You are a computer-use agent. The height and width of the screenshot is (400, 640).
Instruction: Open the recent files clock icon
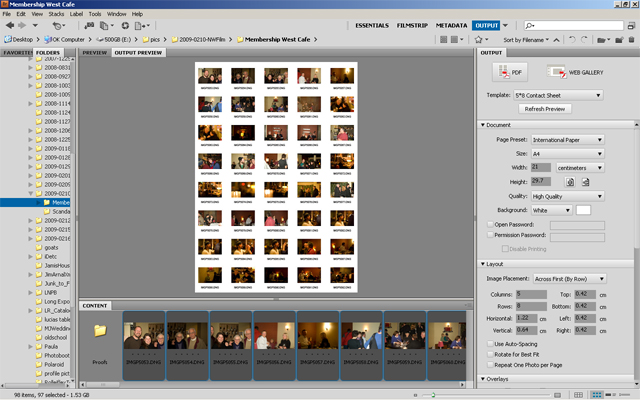[x=57, y=25]
